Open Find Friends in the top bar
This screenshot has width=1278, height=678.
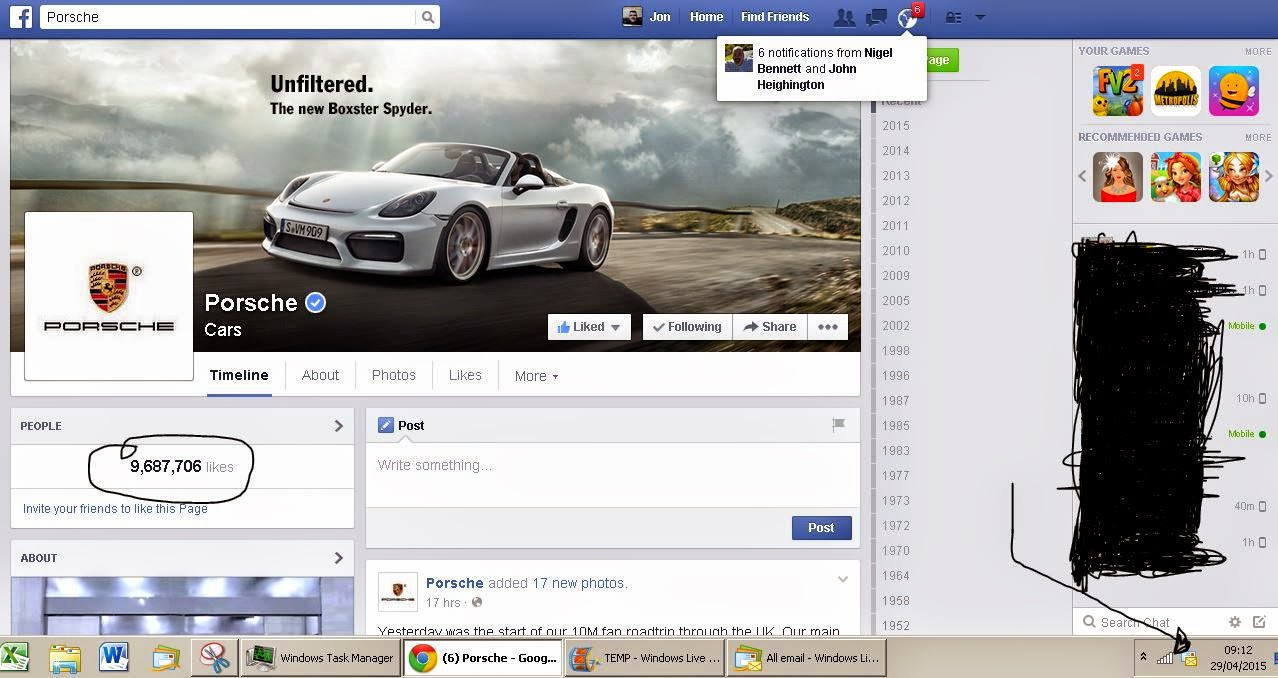[x=775, y=17]
